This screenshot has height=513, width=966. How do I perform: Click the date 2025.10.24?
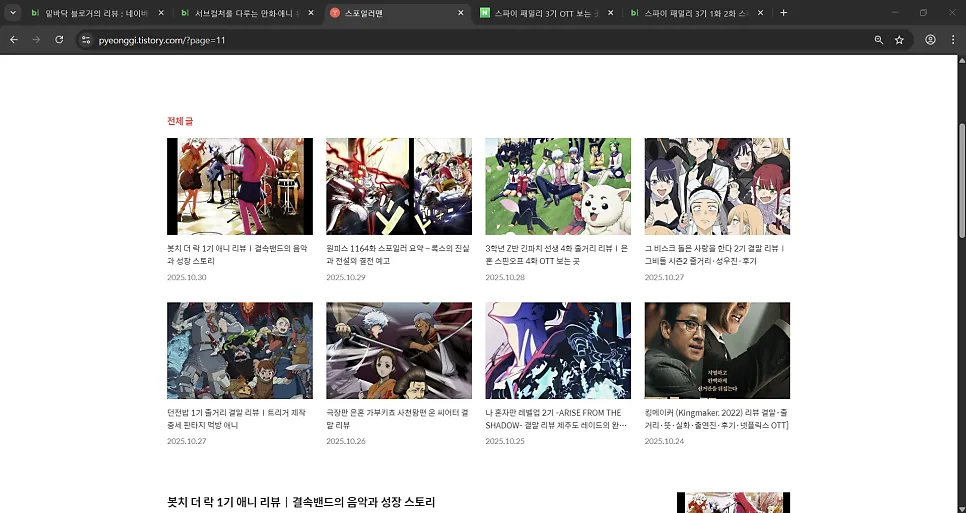(x=664, y=441)
